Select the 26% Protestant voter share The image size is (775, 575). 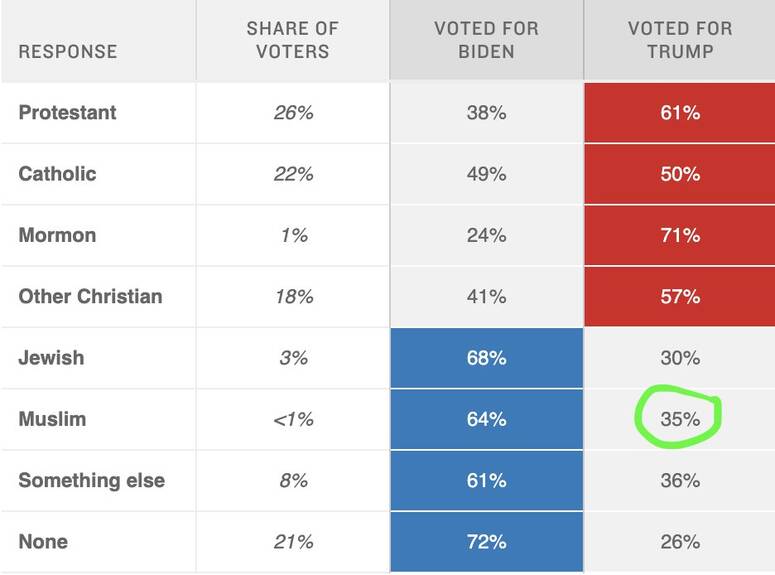[x=294, y=113]
